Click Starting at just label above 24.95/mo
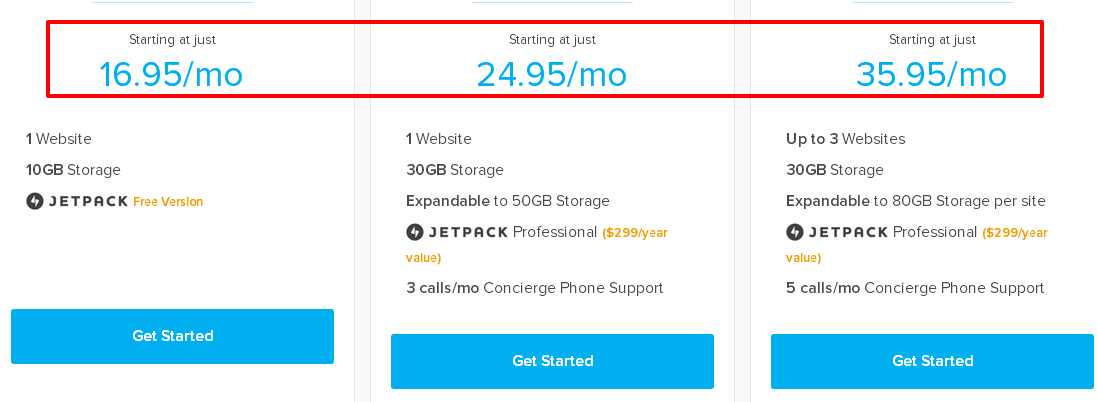The height and width of the screenshot is (402, 1098). point(553,40)
